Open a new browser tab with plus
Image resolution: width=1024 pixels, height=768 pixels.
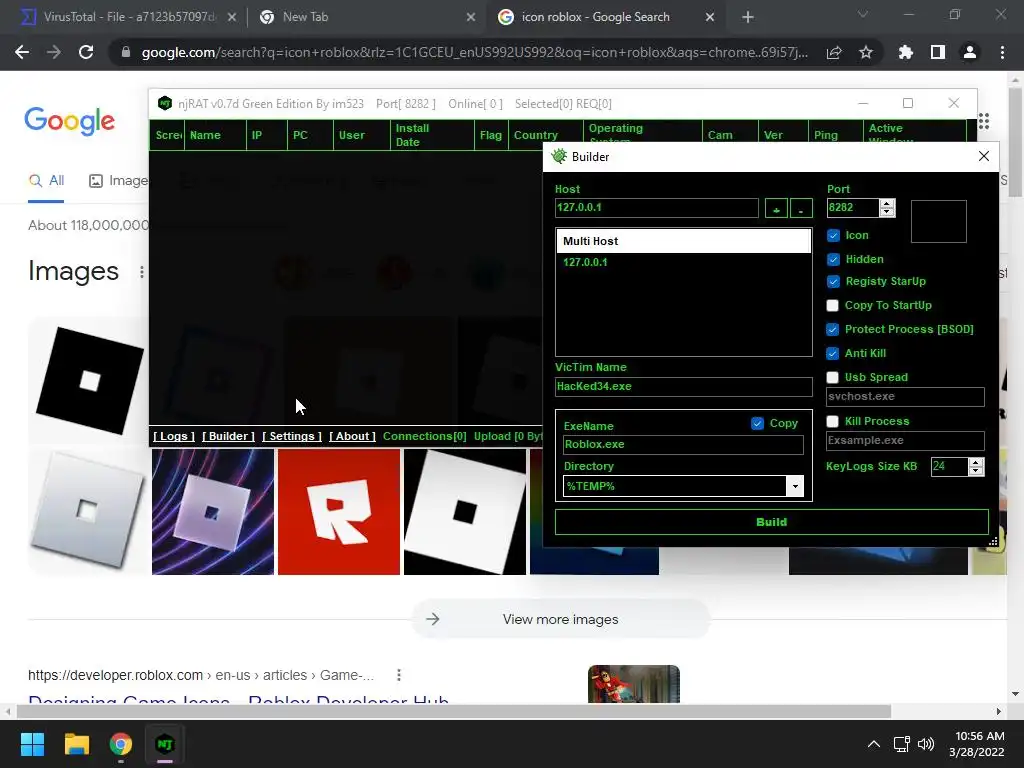tap(748, 17)
